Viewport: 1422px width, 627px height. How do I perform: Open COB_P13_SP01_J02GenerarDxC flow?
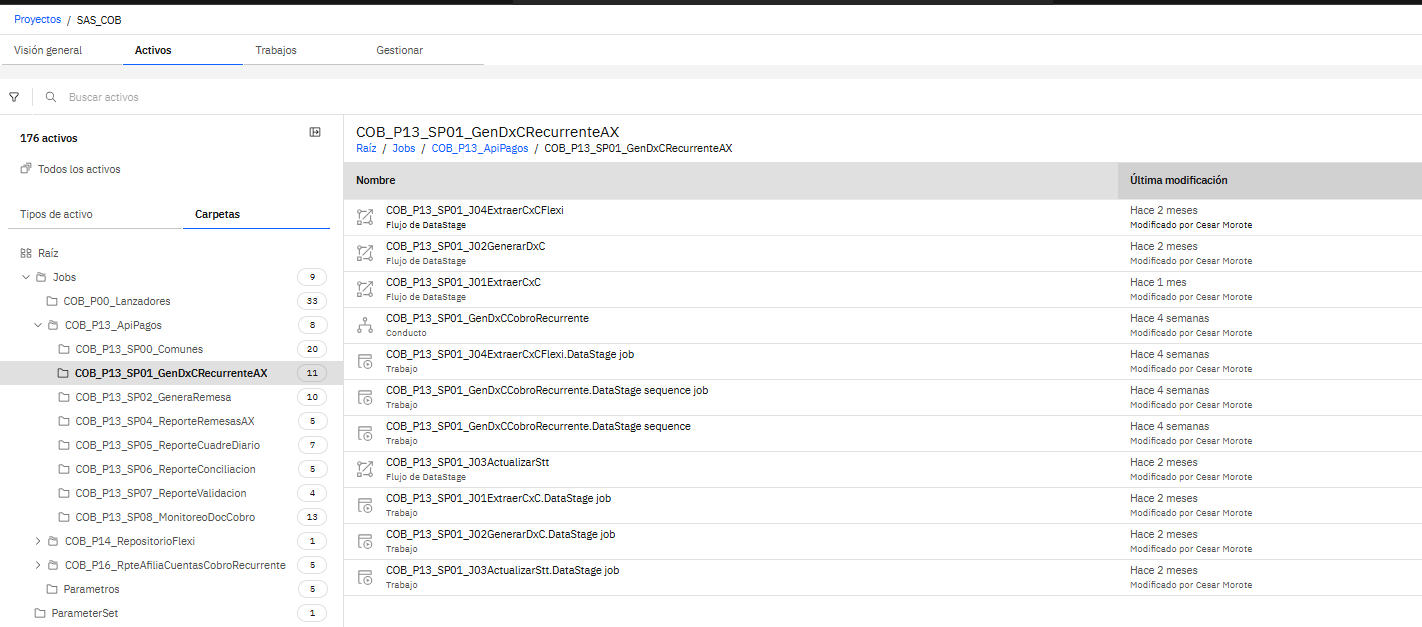click(x=465, y=246)
